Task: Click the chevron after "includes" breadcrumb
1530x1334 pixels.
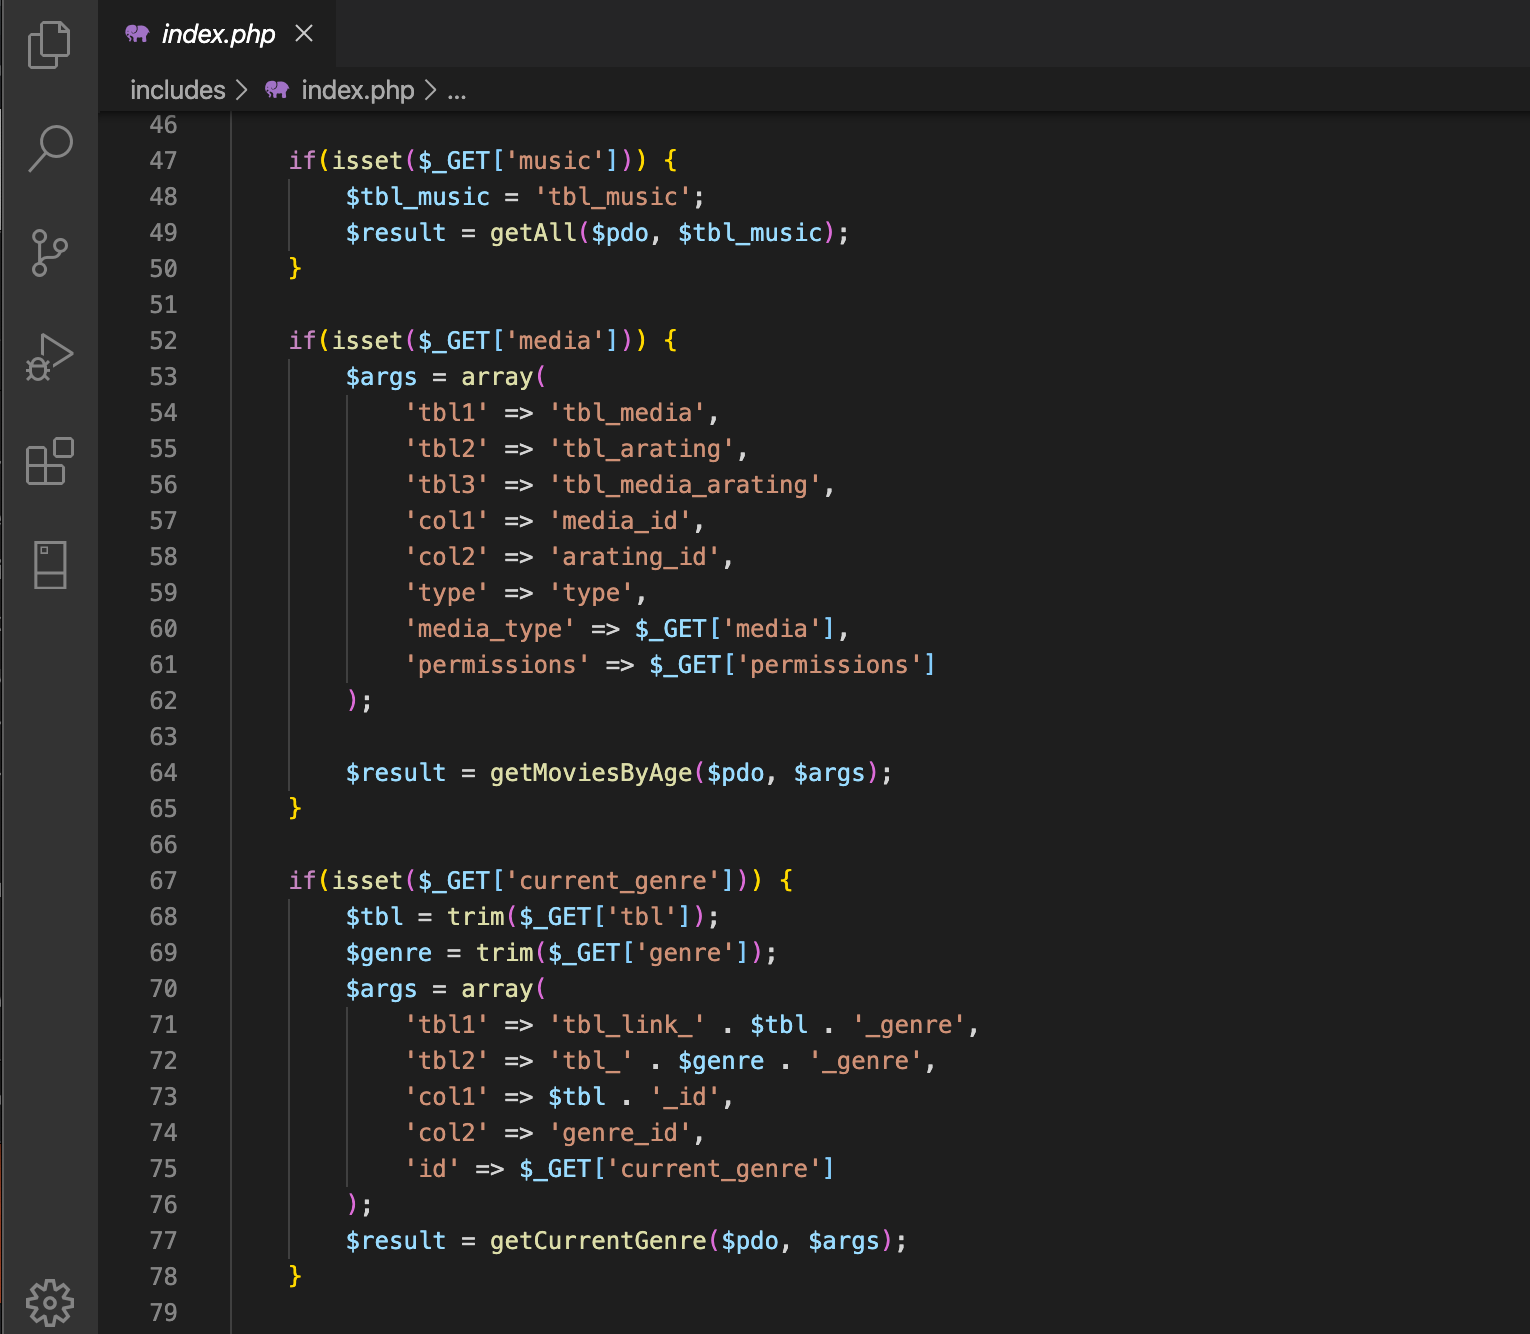Action: (x=241, y=90)
